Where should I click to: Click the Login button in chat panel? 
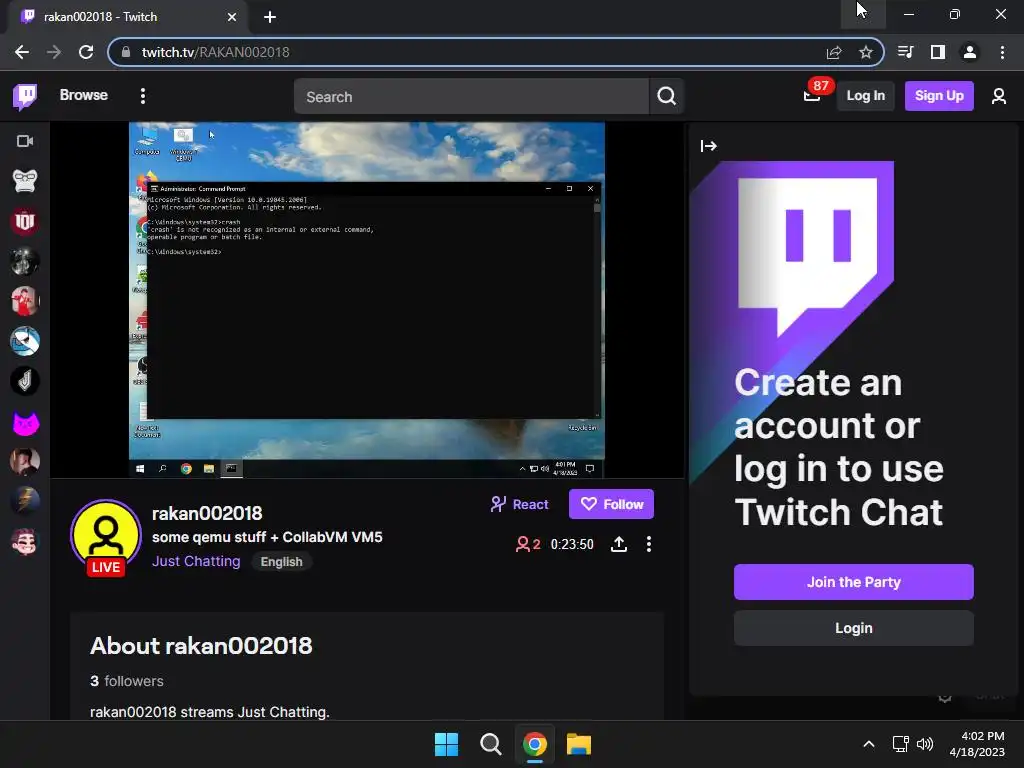click(854, 628)
